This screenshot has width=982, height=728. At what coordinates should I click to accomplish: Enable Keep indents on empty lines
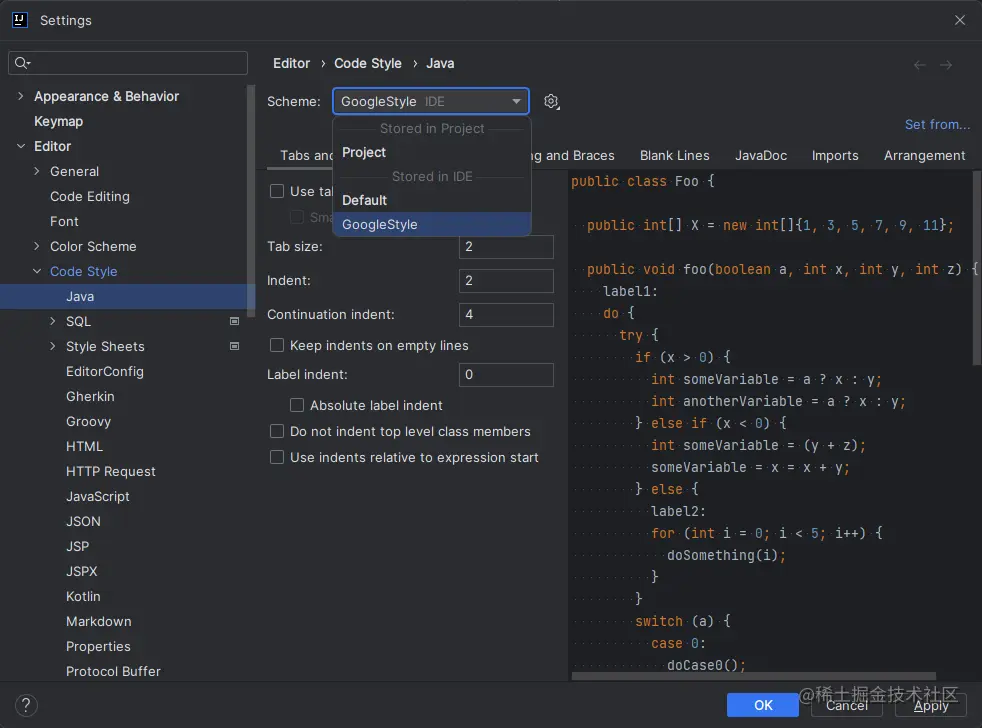277,345
